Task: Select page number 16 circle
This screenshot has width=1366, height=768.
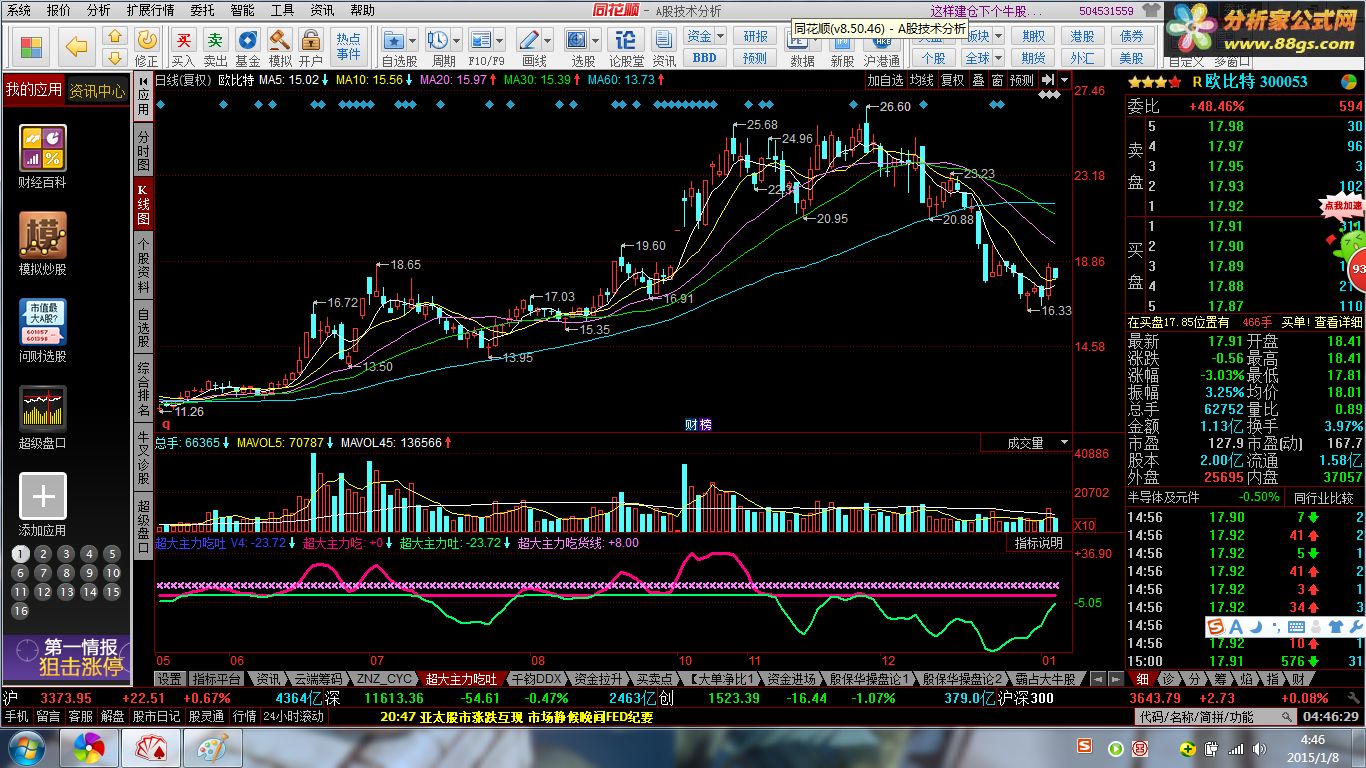Action: point(20,611)
